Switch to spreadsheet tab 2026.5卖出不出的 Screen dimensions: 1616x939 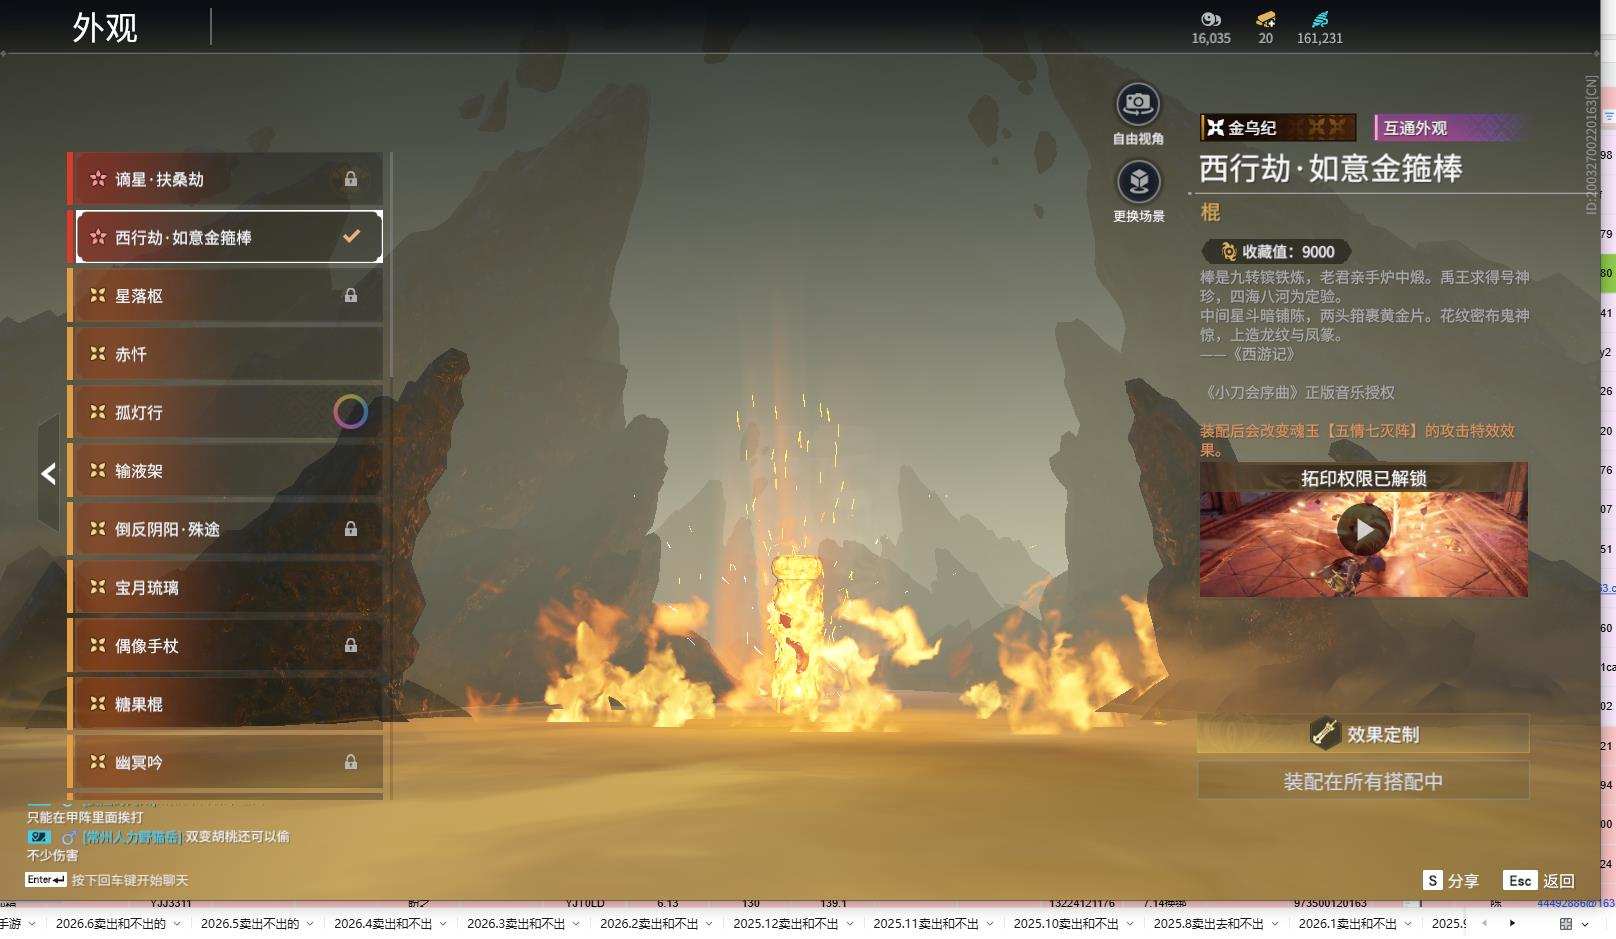(x=250, y=923)
